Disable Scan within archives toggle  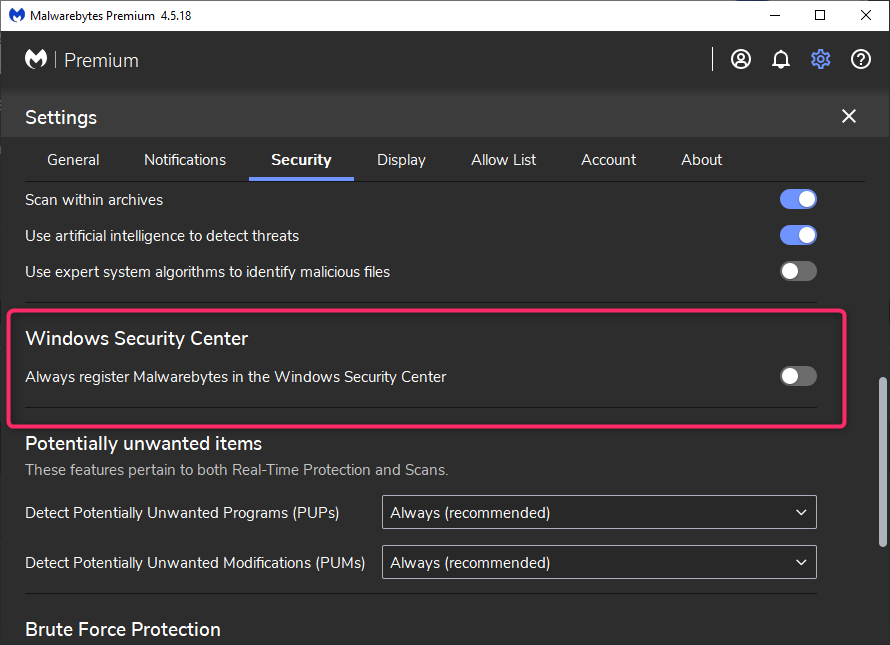798,199
